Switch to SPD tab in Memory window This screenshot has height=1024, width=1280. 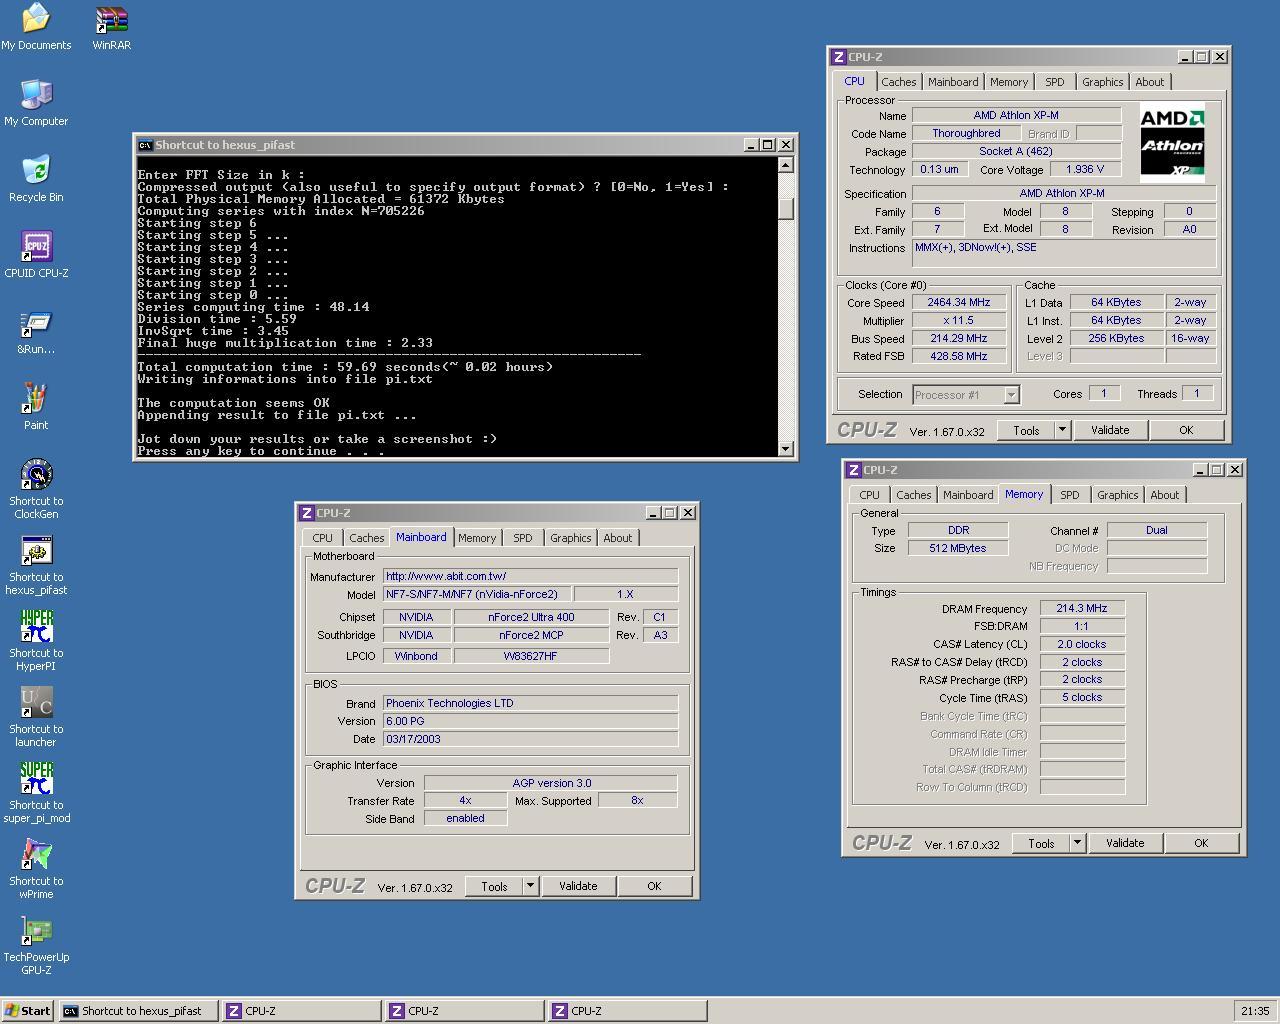click(1070, 496)
